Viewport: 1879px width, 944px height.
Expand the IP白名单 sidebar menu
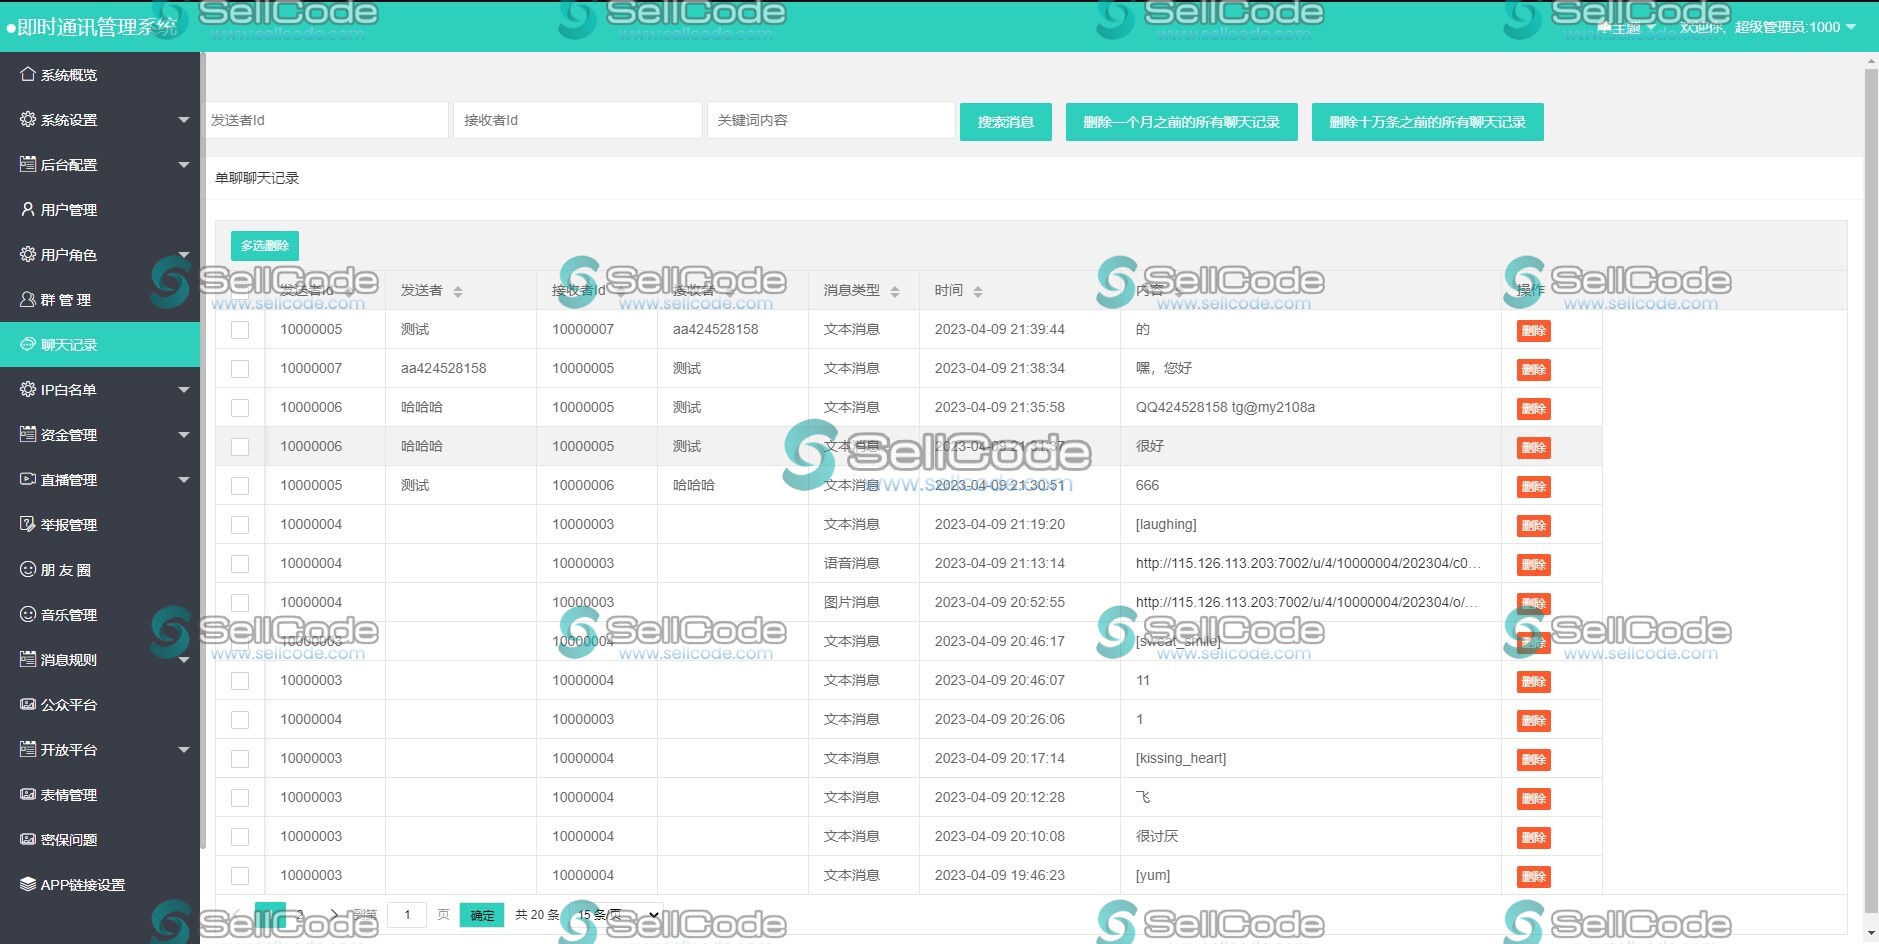point(100,389)
